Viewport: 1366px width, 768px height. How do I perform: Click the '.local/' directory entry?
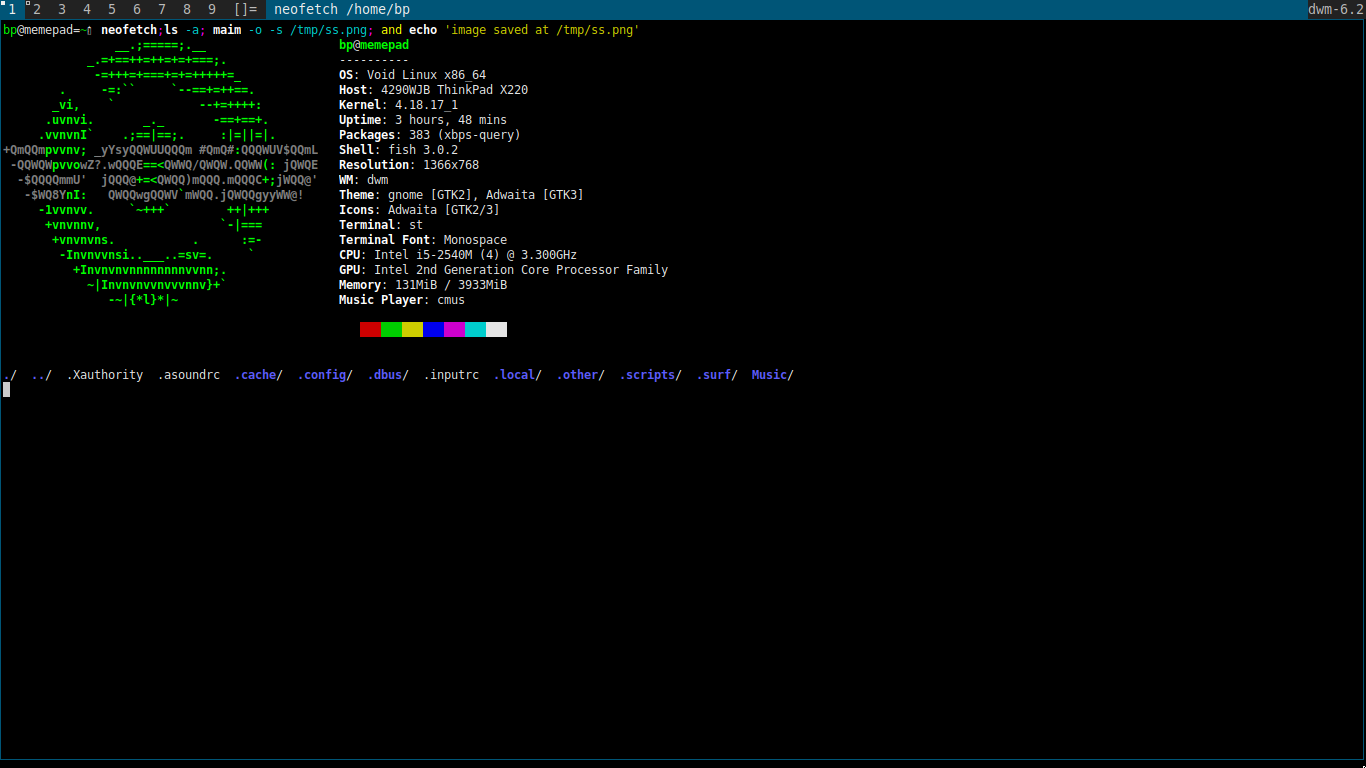coord(518,375)
